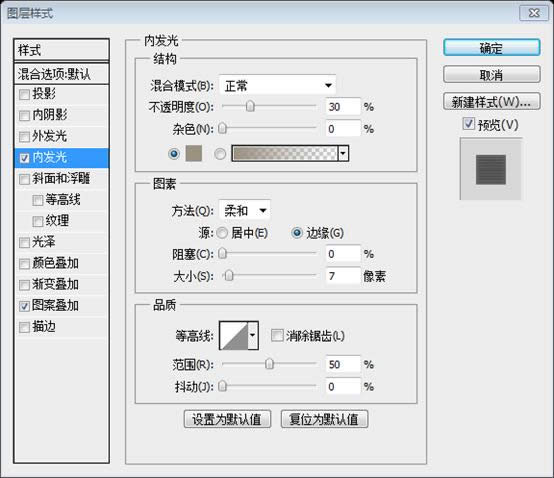
Task: Uncheck the 图案叠加 checkbox
Action: pyautogui.click(x=24, y=306)
